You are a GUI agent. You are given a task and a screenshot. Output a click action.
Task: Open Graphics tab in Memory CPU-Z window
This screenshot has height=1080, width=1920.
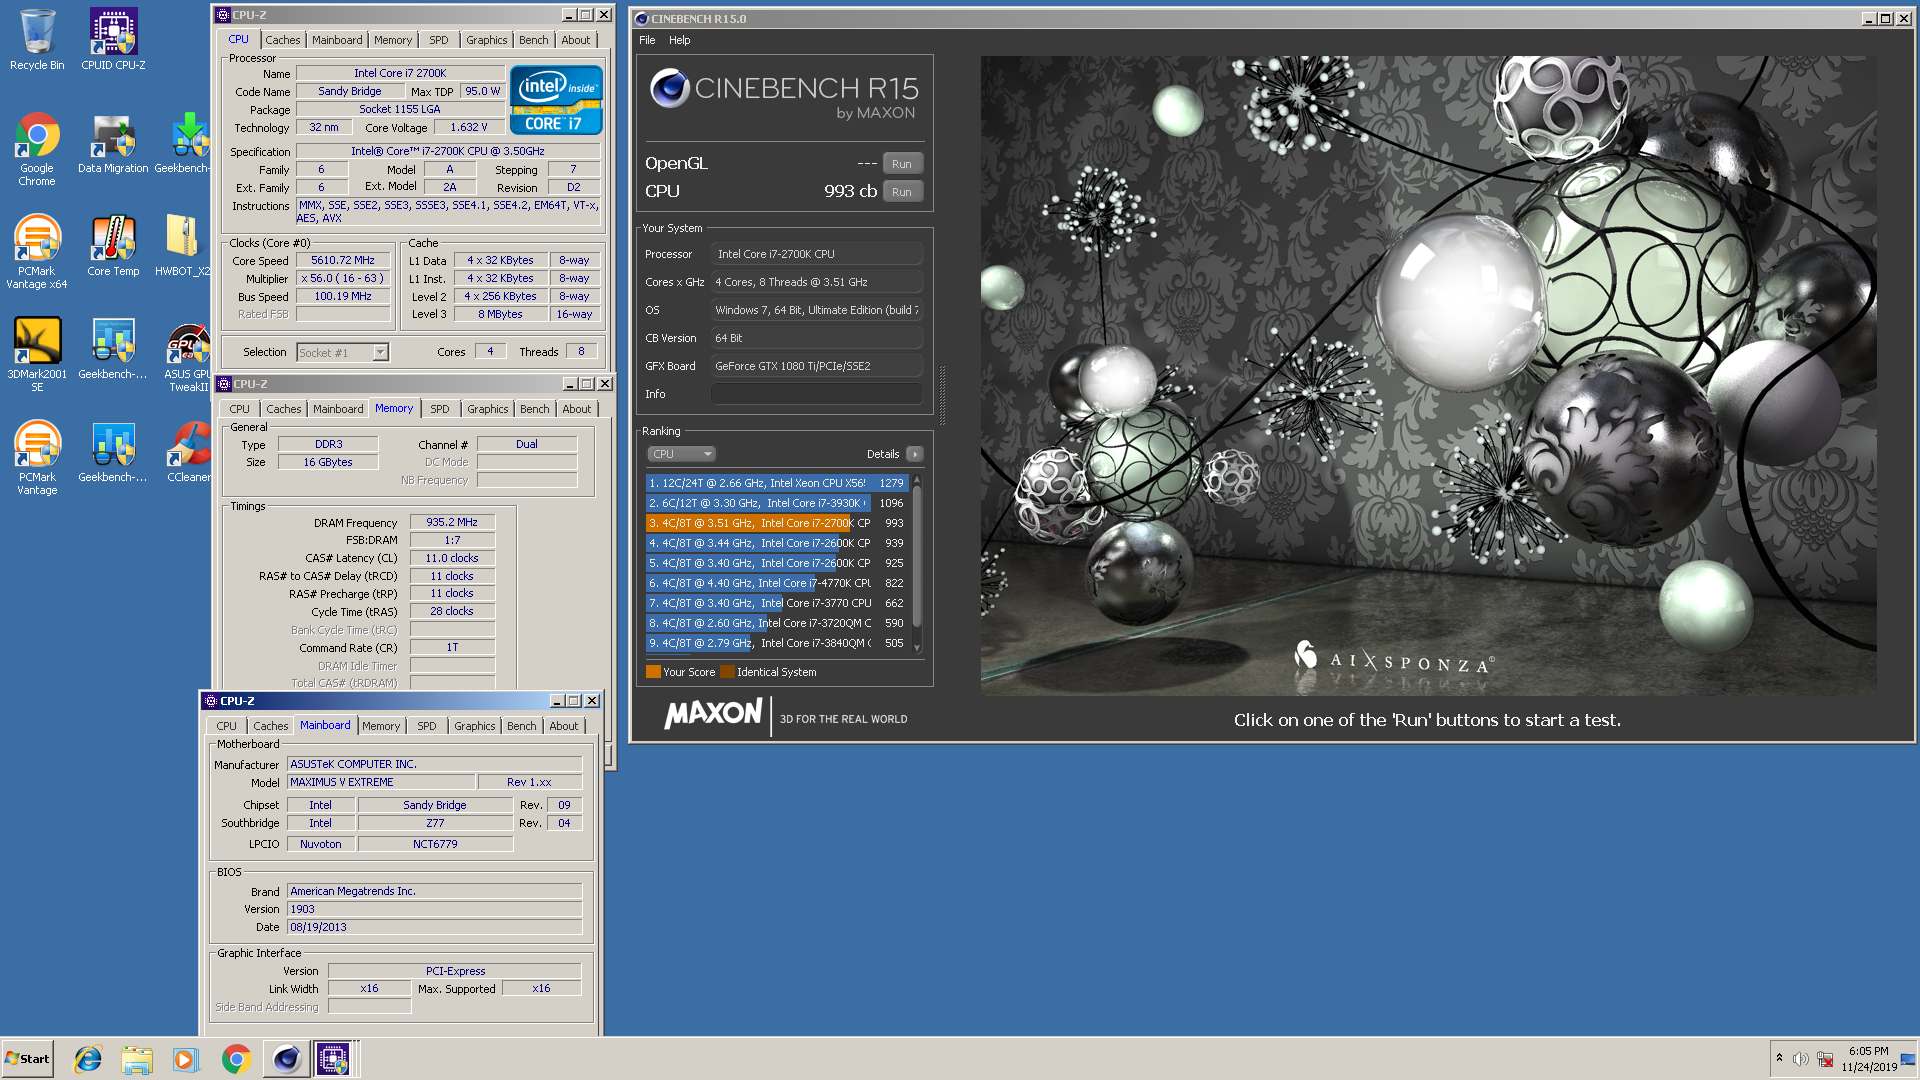[488, 409]
